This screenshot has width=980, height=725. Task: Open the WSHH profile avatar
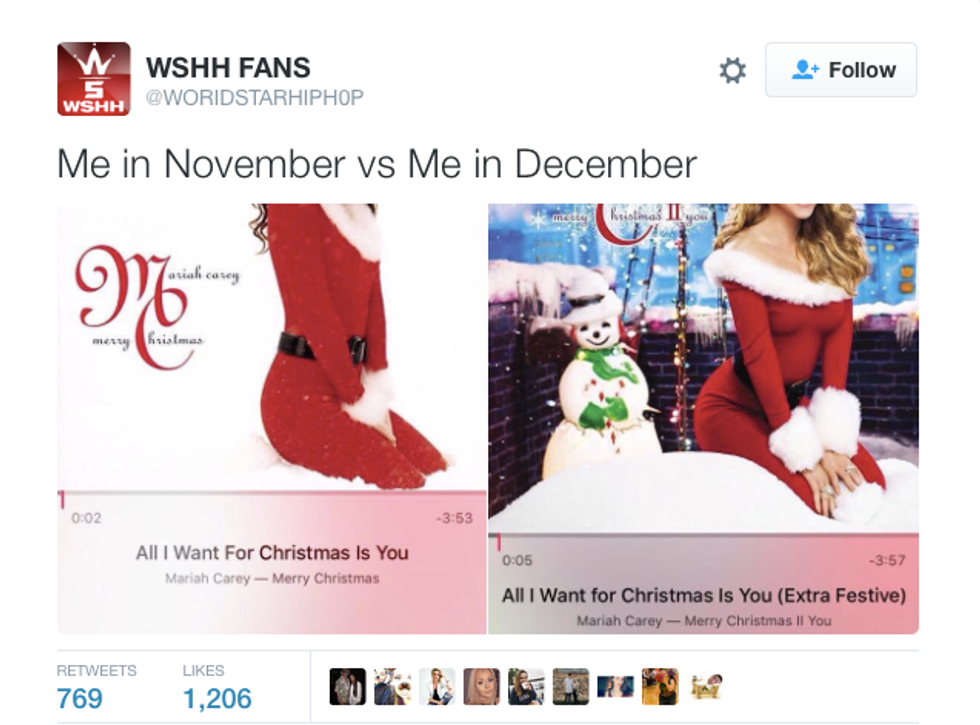pyautogui.click(x=94, y=79)
